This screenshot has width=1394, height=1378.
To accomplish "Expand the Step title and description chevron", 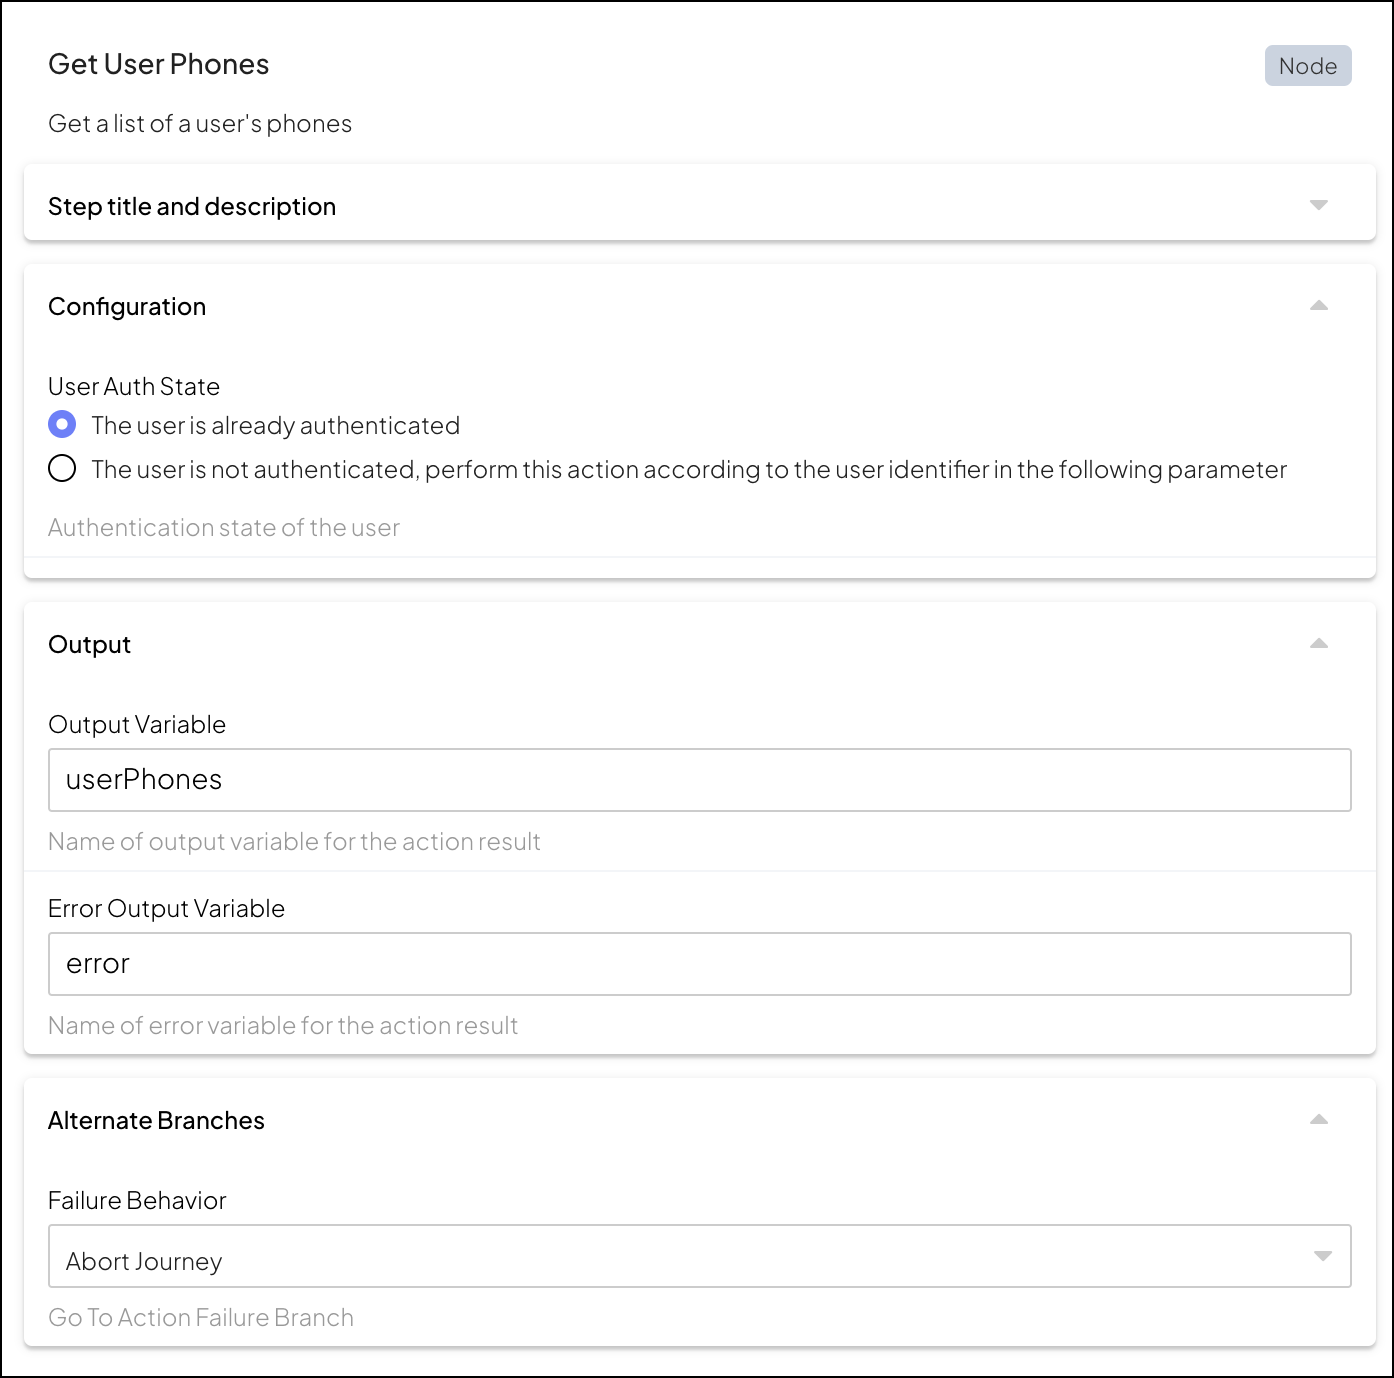I will tap(1318, 205).
